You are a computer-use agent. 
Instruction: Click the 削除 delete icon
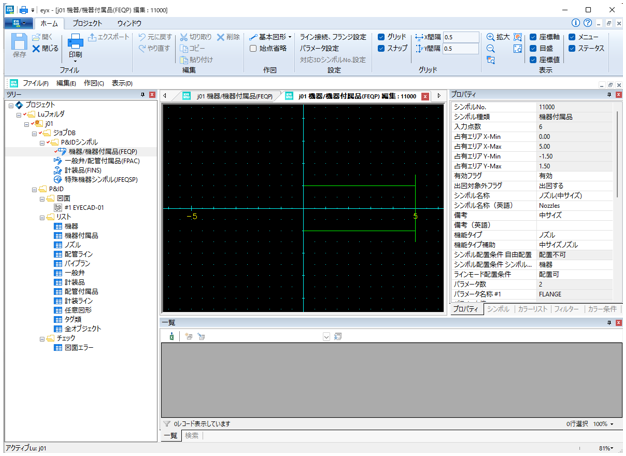(220, 37)
